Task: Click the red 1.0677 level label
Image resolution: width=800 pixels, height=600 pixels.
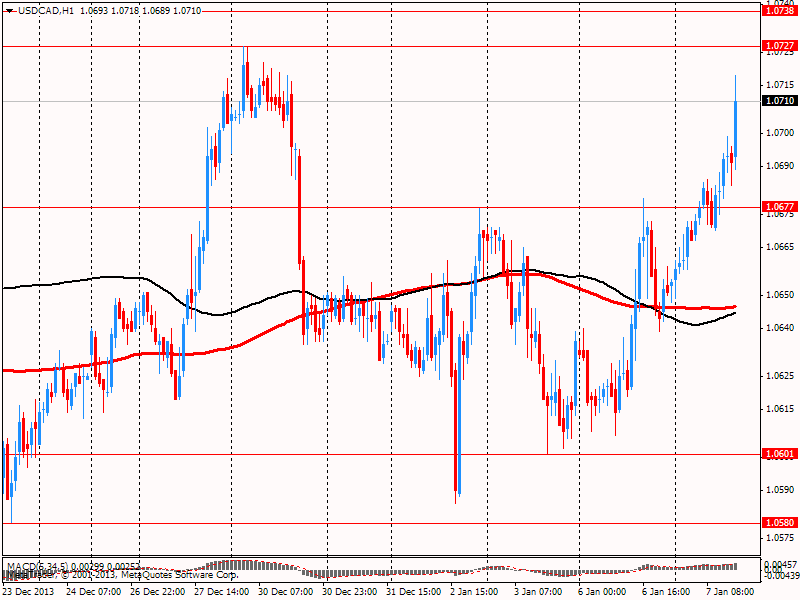Action: [x=779, y=207]
